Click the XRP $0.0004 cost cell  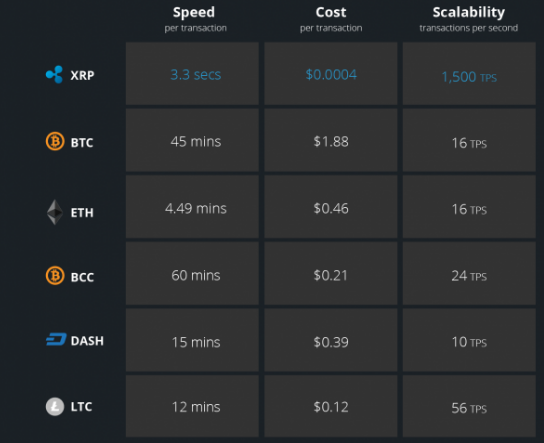[x=331, y=74]
